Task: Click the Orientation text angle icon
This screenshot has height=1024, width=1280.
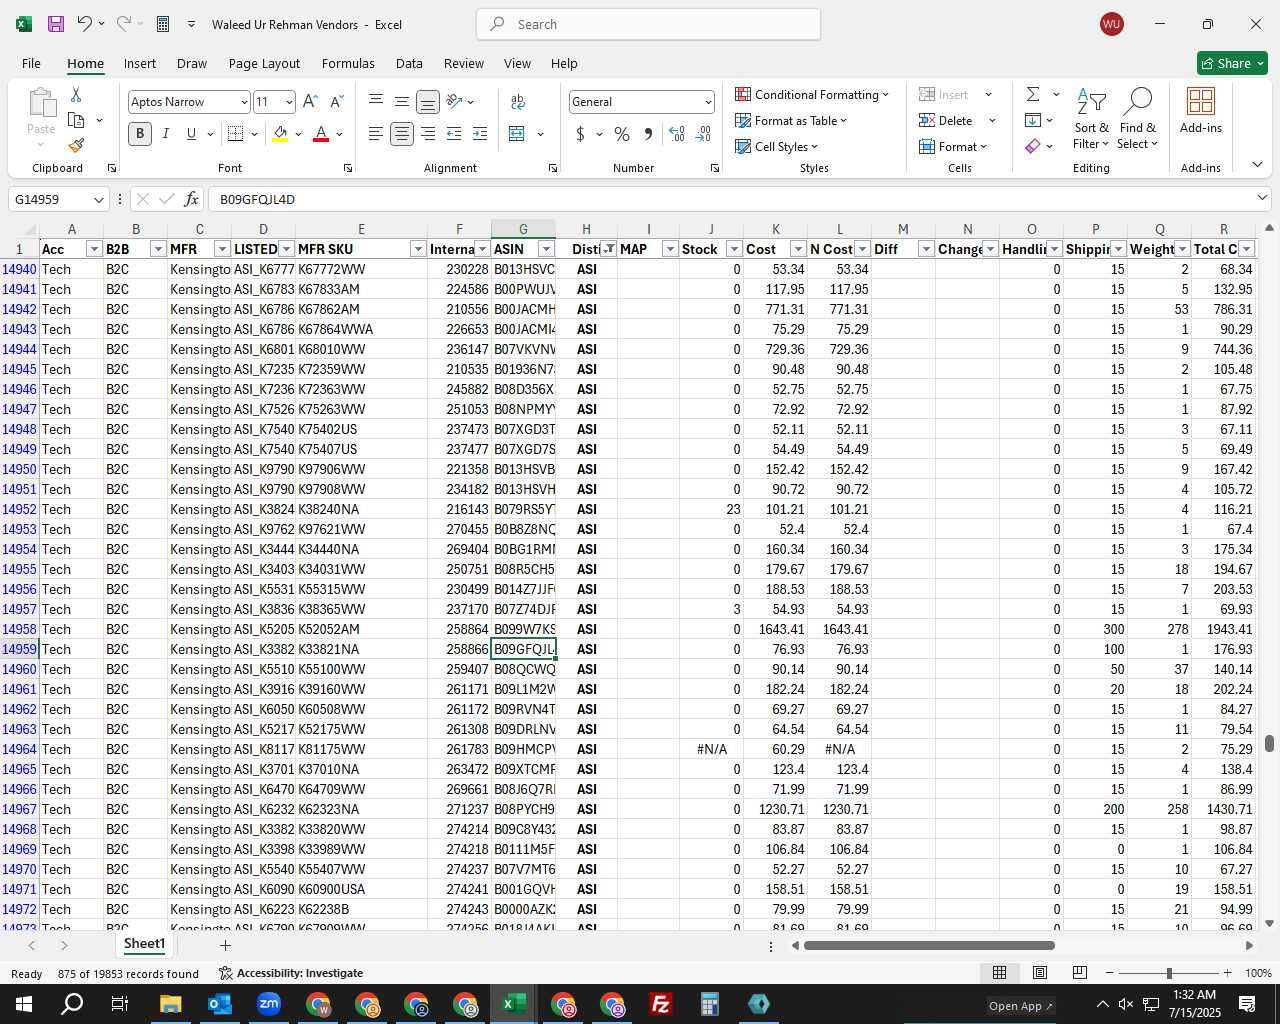Action: click(x=455, y=101)
